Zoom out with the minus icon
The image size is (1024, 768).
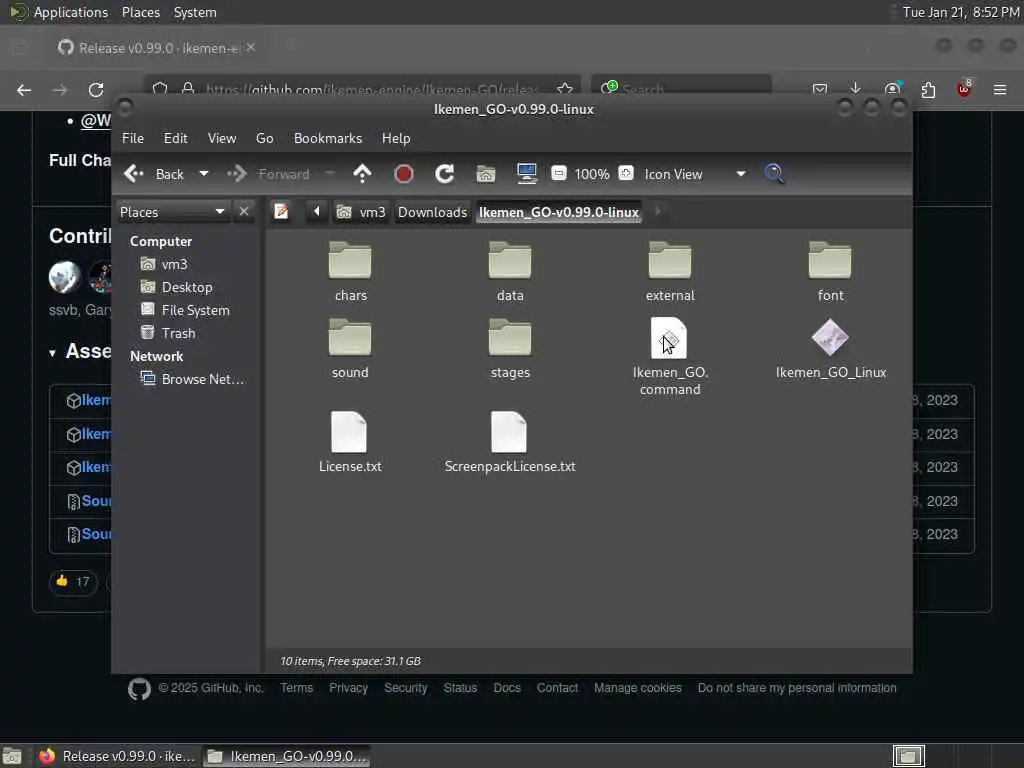(x=558, y=173)
